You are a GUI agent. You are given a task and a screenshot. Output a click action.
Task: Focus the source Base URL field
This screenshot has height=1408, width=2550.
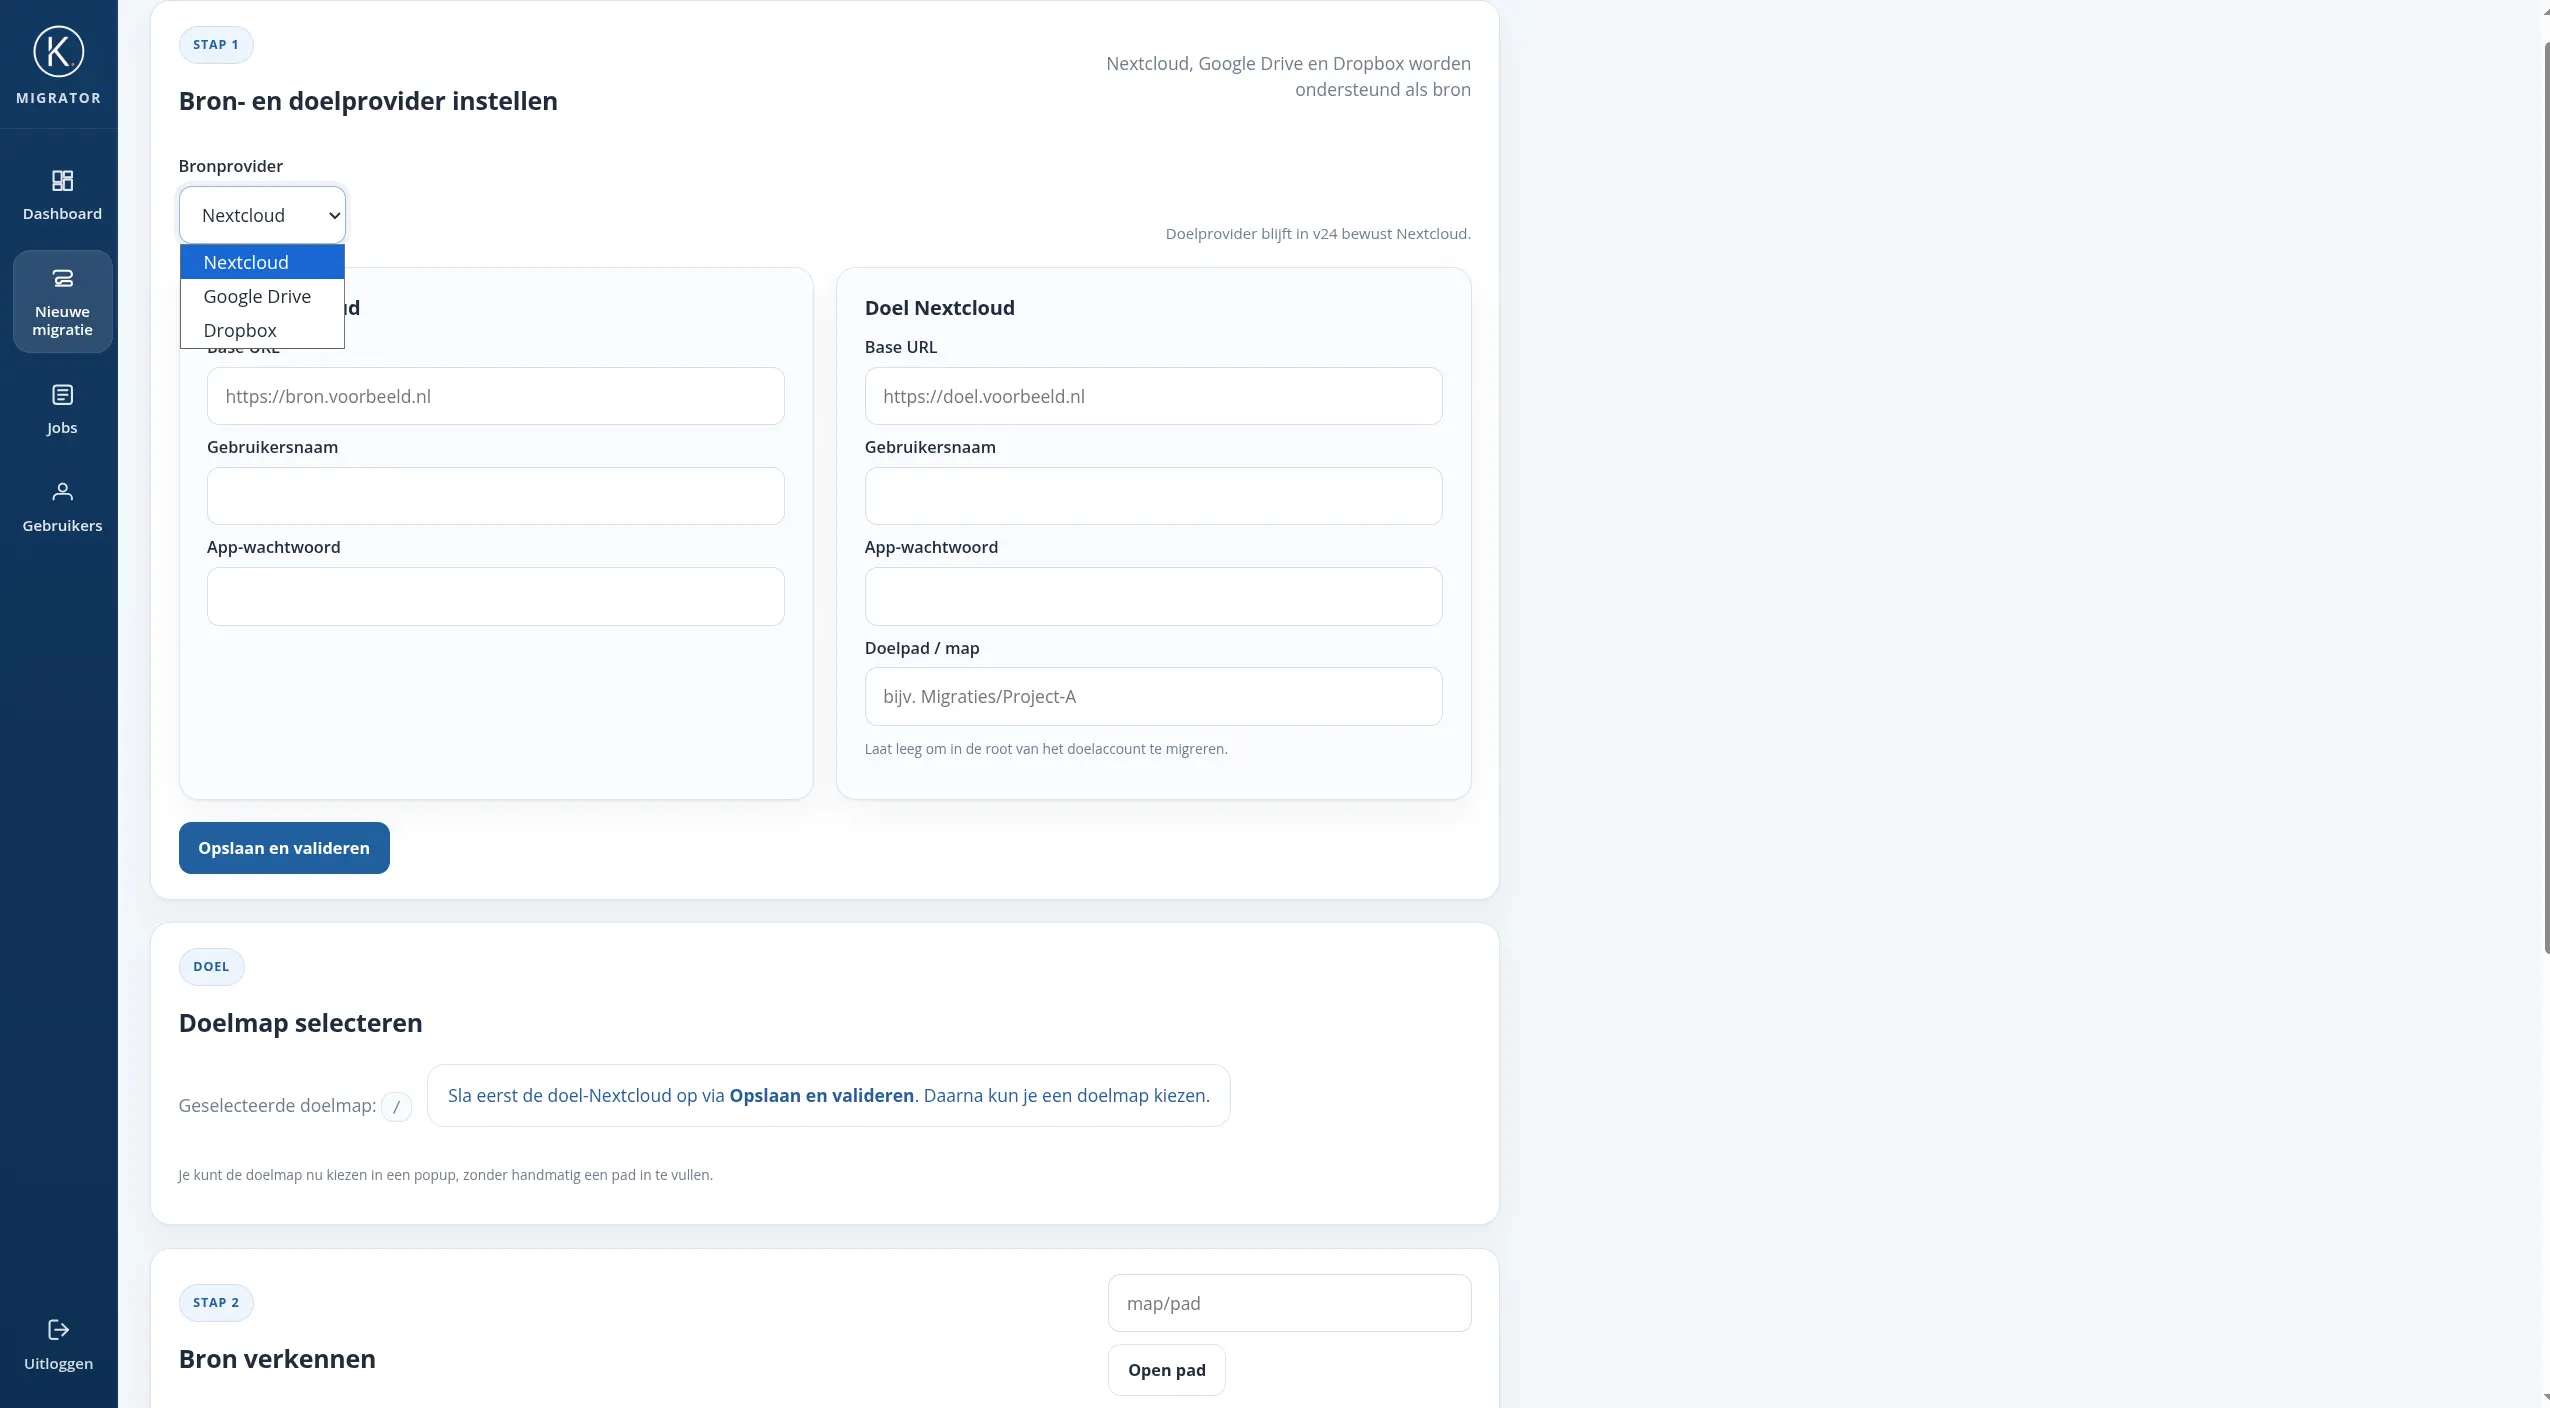tap(495, 397)
